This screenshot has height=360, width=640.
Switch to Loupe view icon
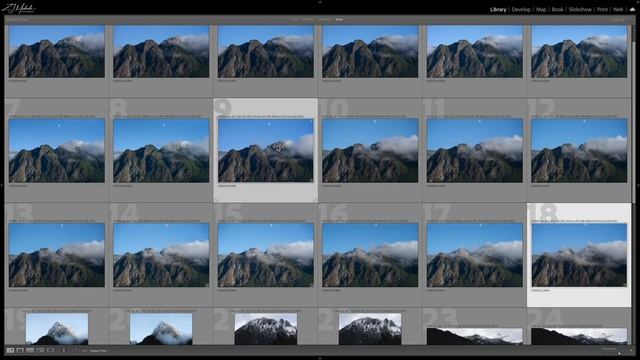[x=20, y=350]
